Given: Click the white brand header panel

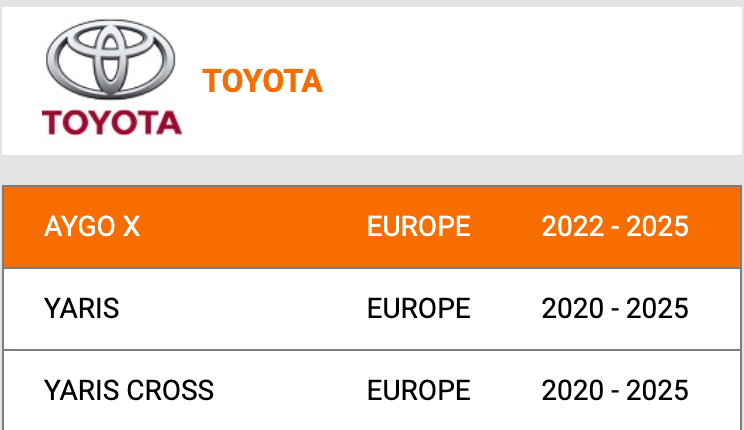Looking at the screenshot, I should point(372,81).
